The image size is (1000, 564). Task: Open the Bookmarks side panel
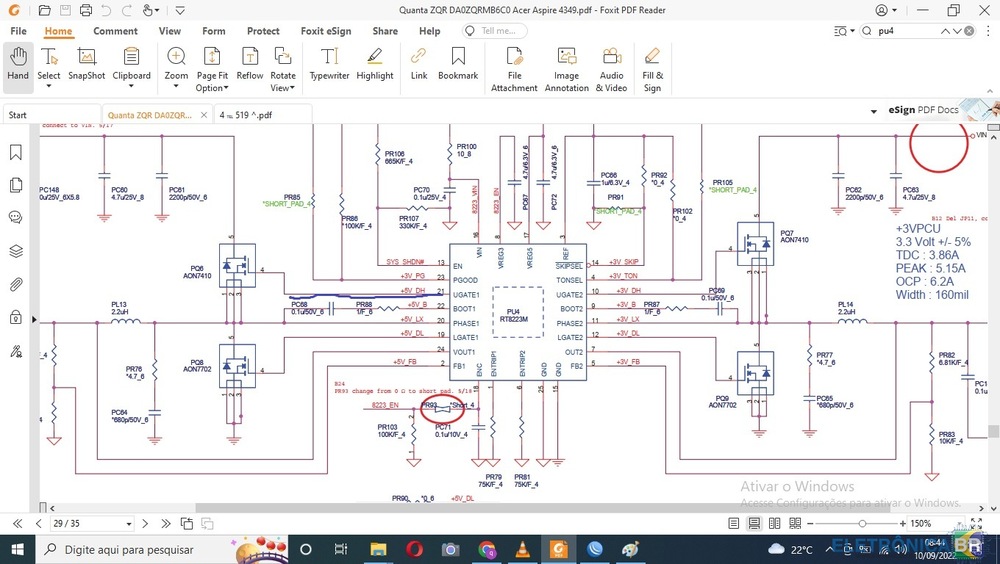tap(16, 153)
